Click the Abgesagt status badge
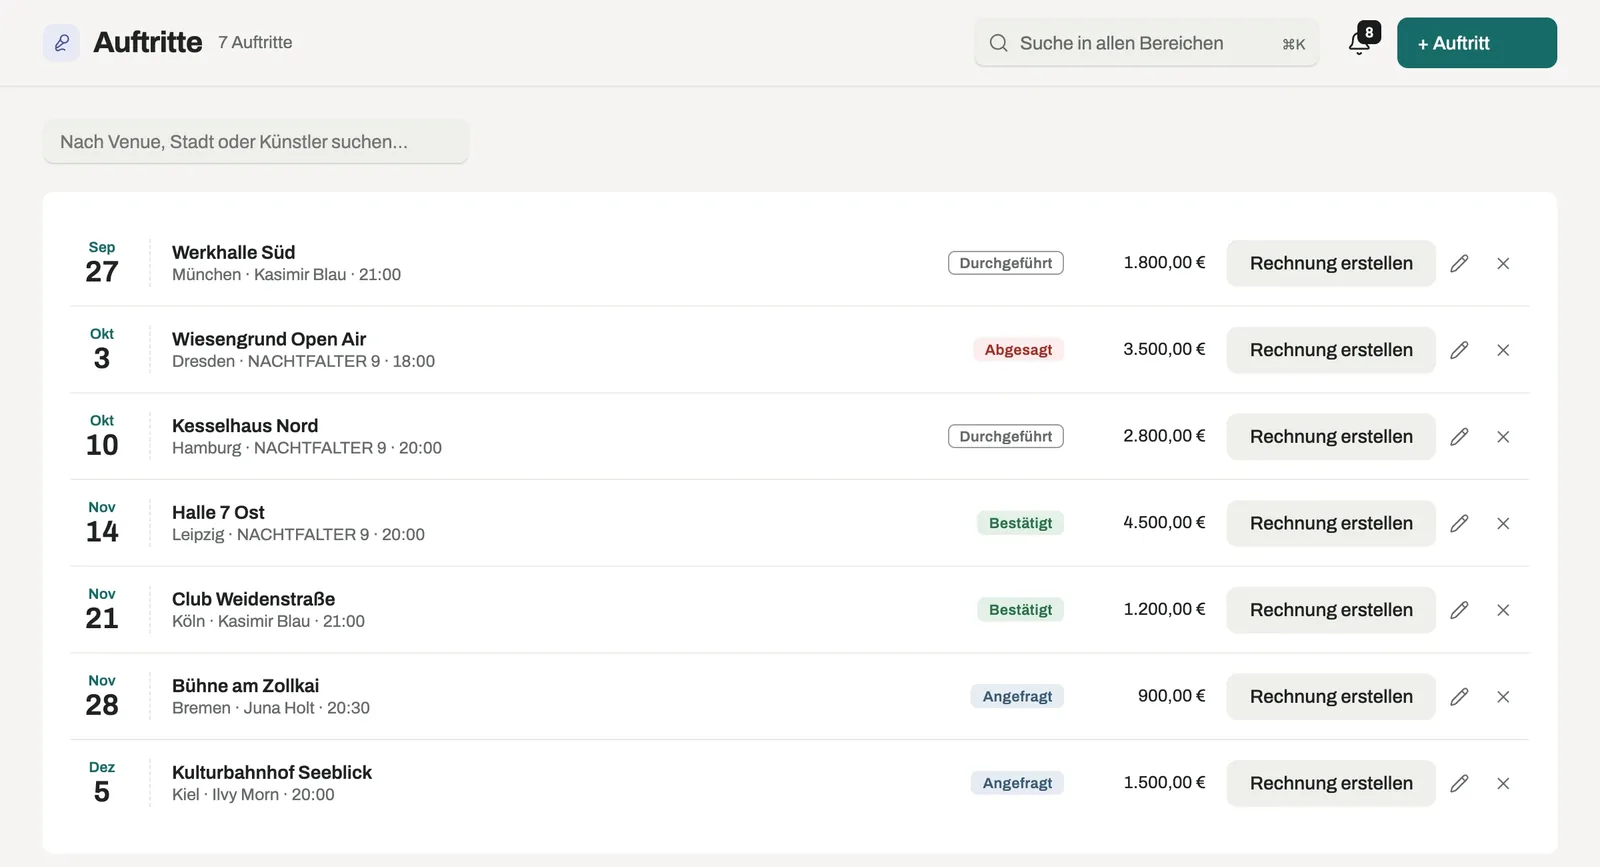The height and width of the screenshot is (867, 1600). click(1018, 350)
